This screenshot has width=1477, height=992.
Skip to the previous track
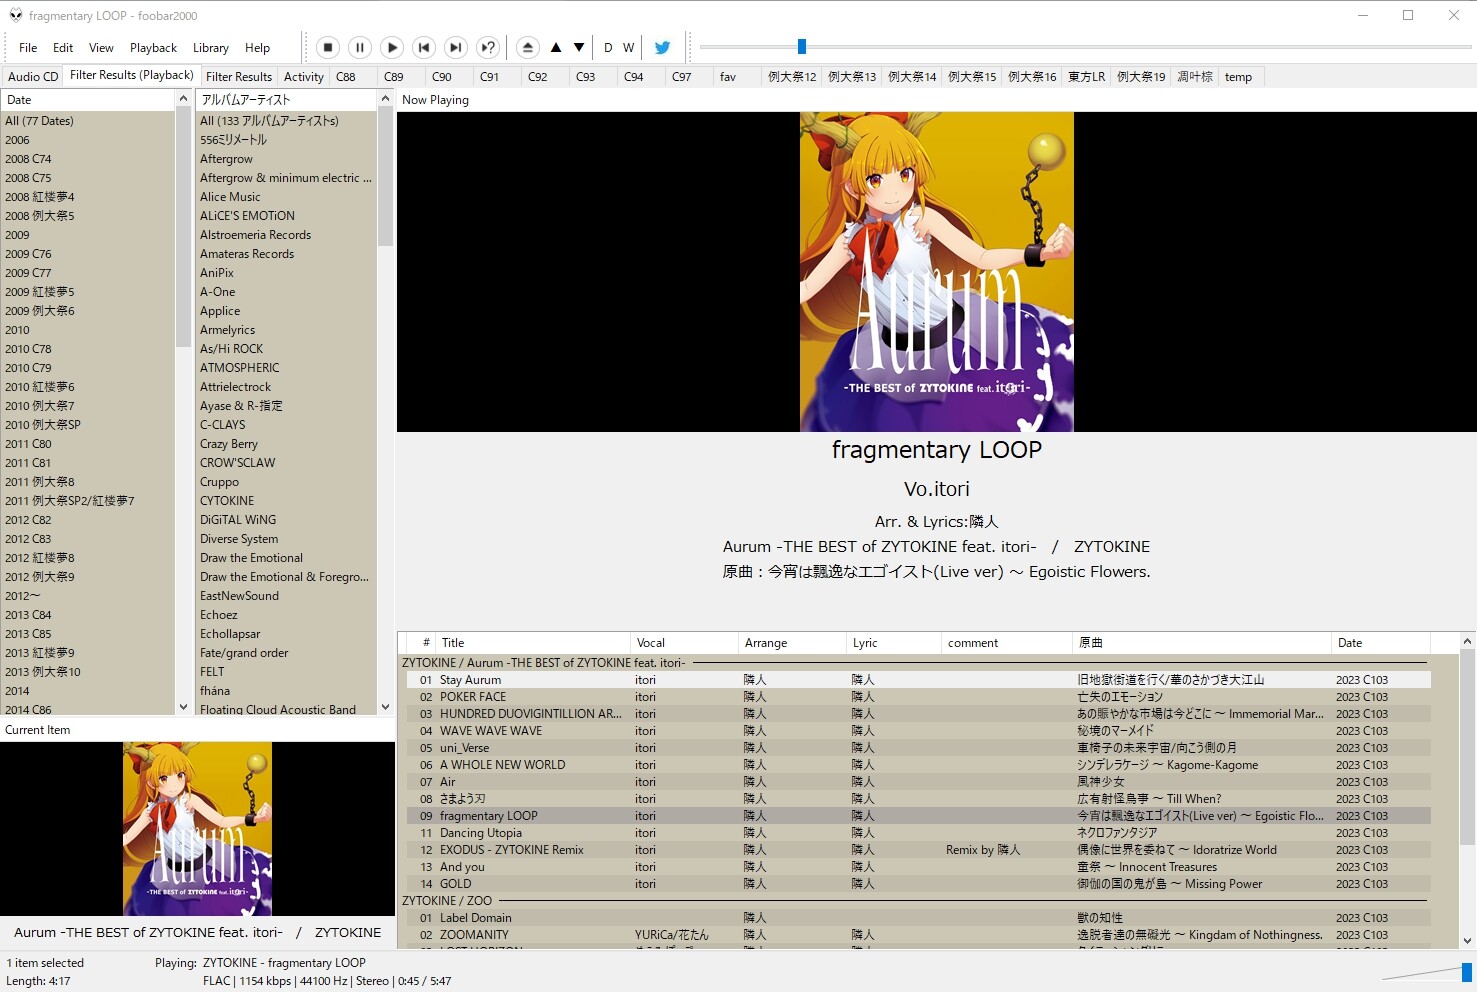tap(424, 47)
